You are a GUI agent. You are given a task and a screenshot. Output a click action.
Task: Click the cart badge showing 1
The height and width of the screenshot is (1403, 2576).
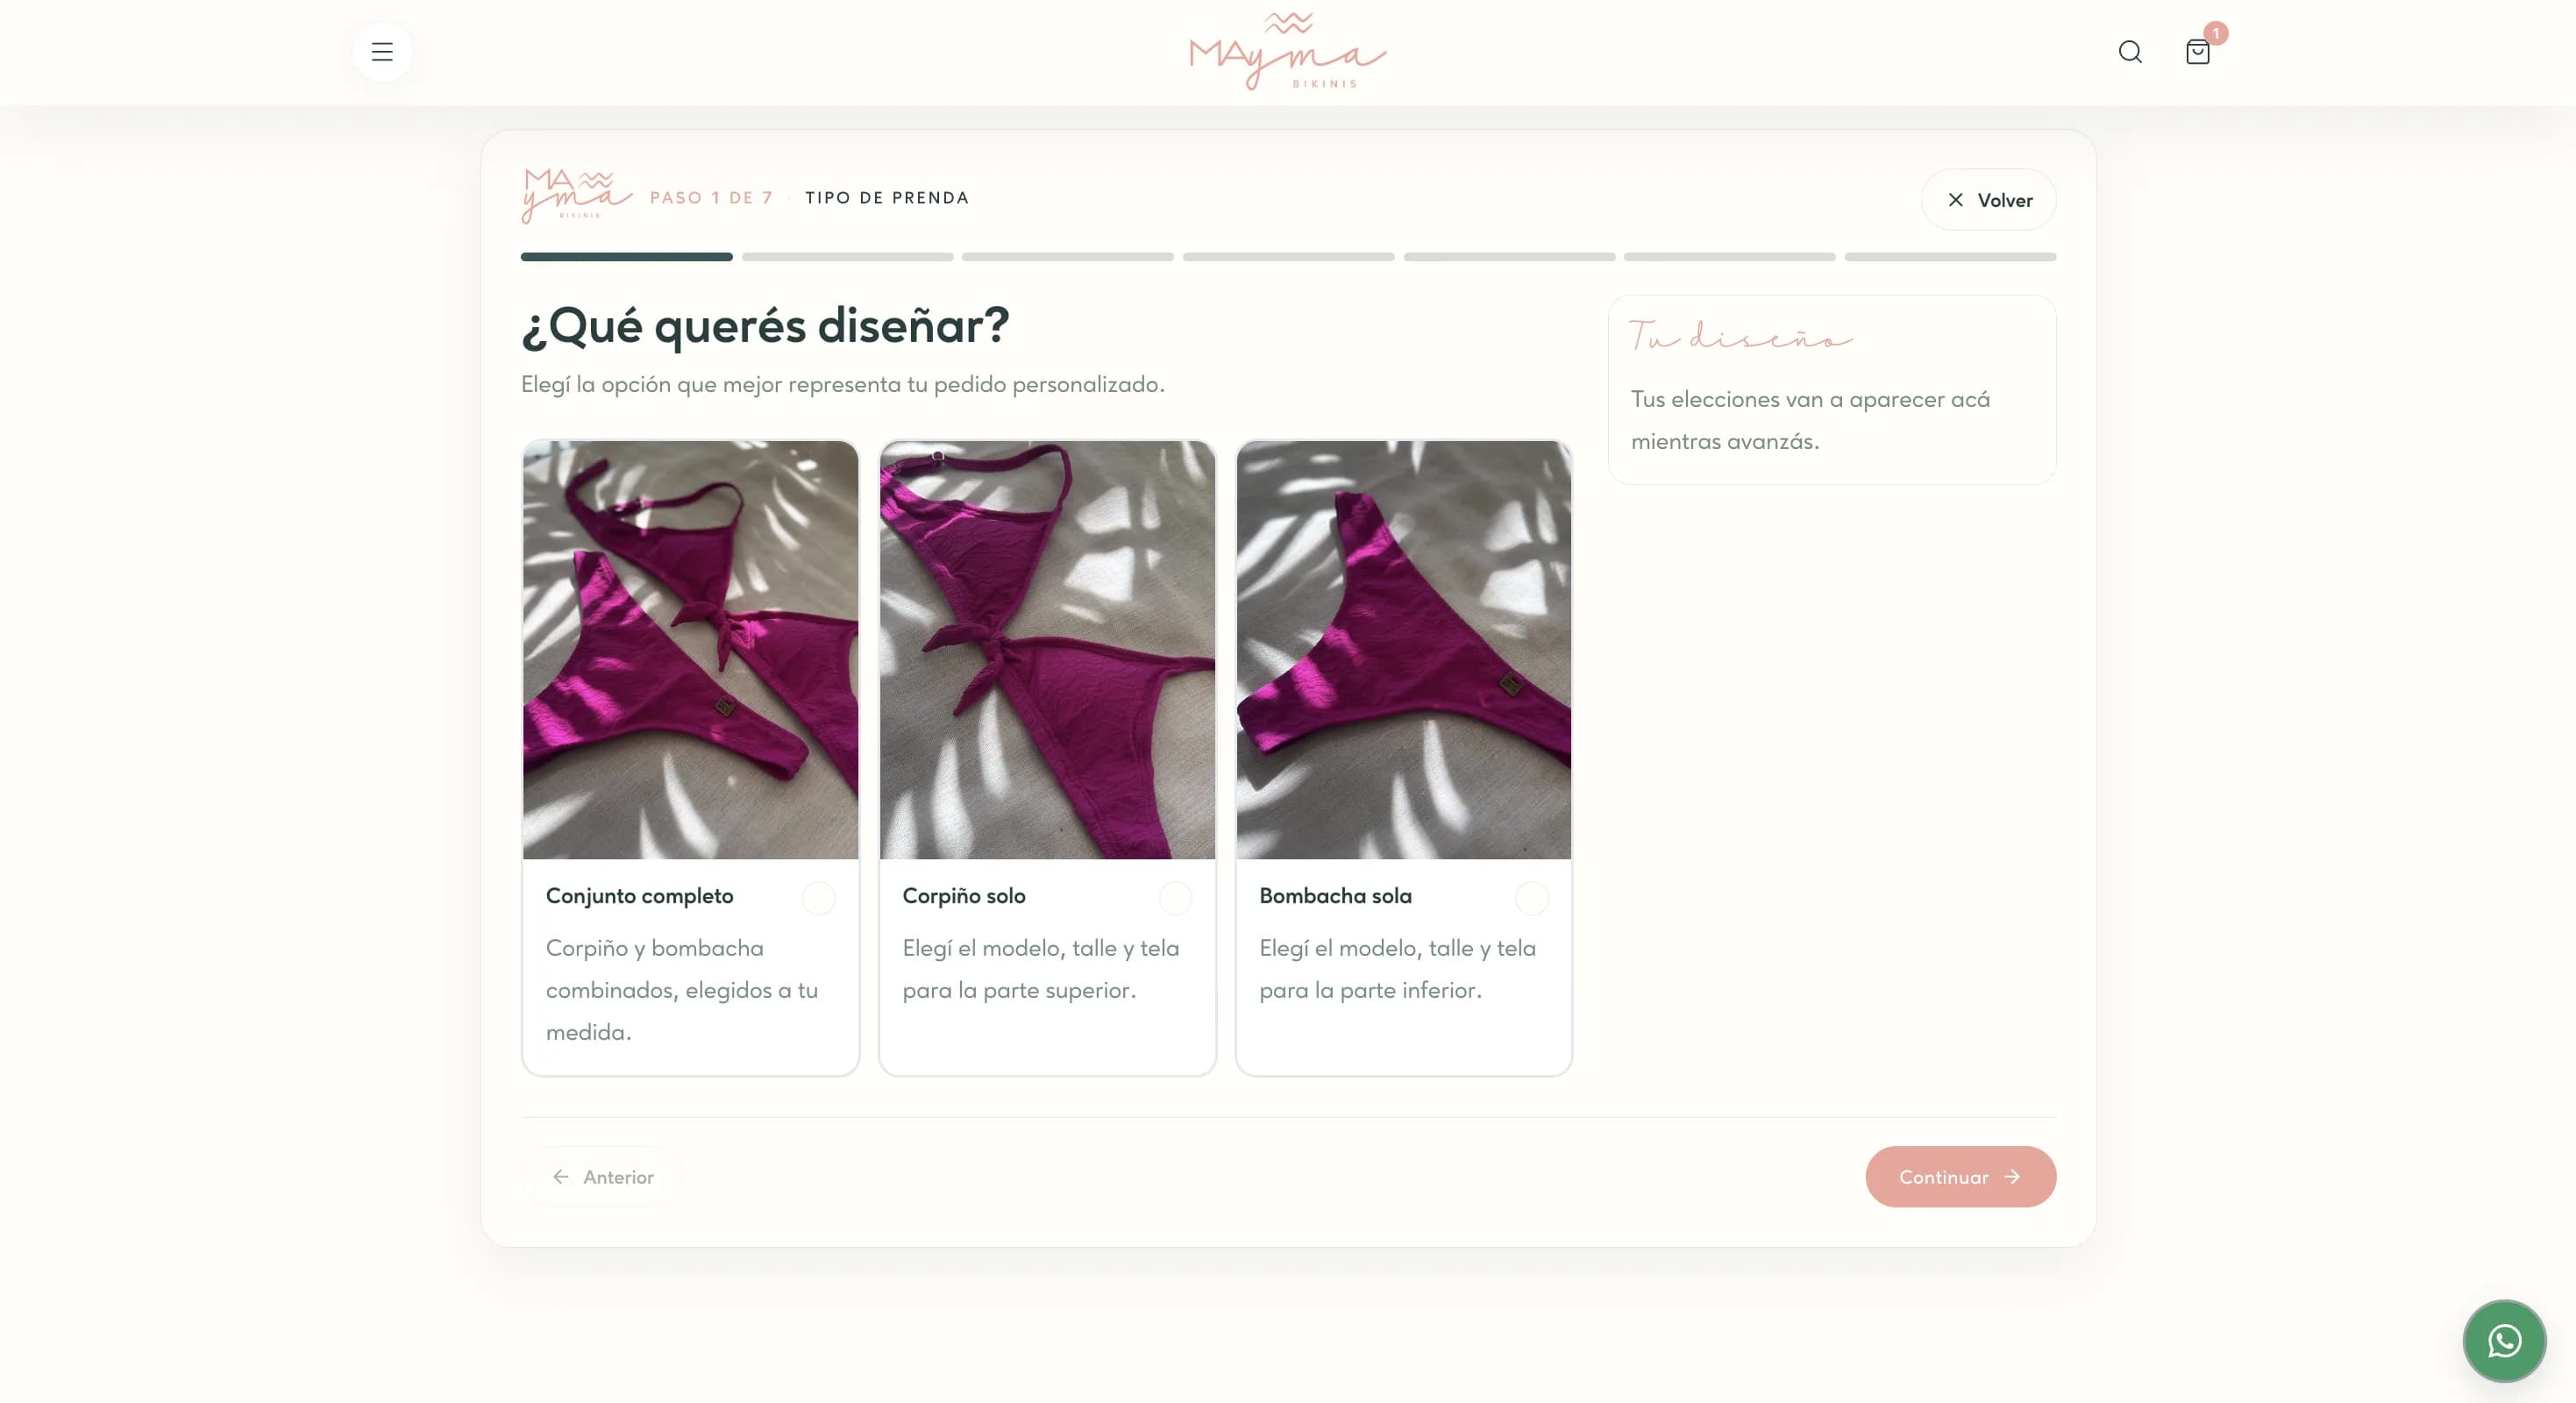pyautogui.click(x=2215, y=33)
